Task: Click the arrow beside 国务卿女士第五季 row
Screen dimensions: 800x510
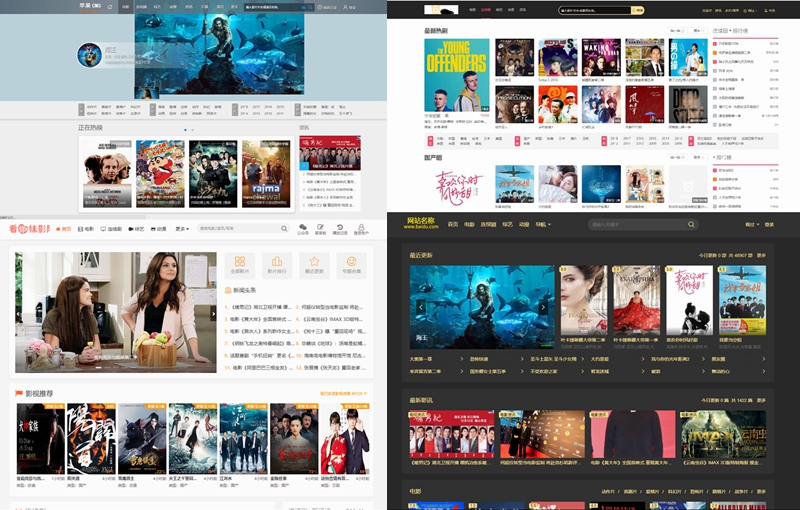Action: (522, 371)
